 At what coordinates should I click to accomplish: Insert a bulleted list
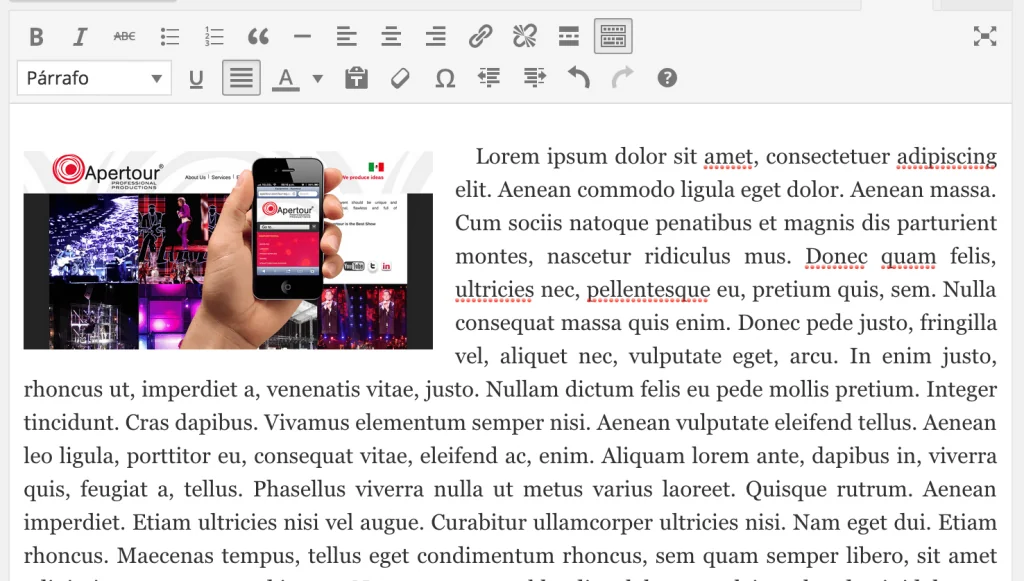(170, 37)
